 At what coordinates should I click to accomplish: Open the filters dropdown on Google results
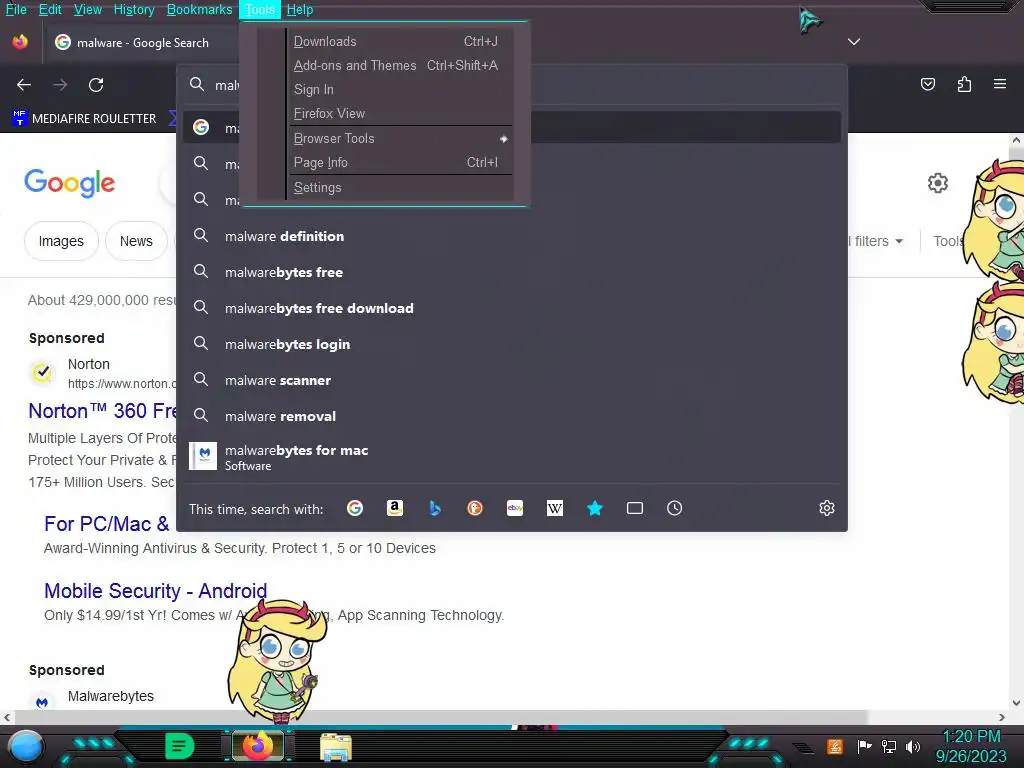click(875, 241)
